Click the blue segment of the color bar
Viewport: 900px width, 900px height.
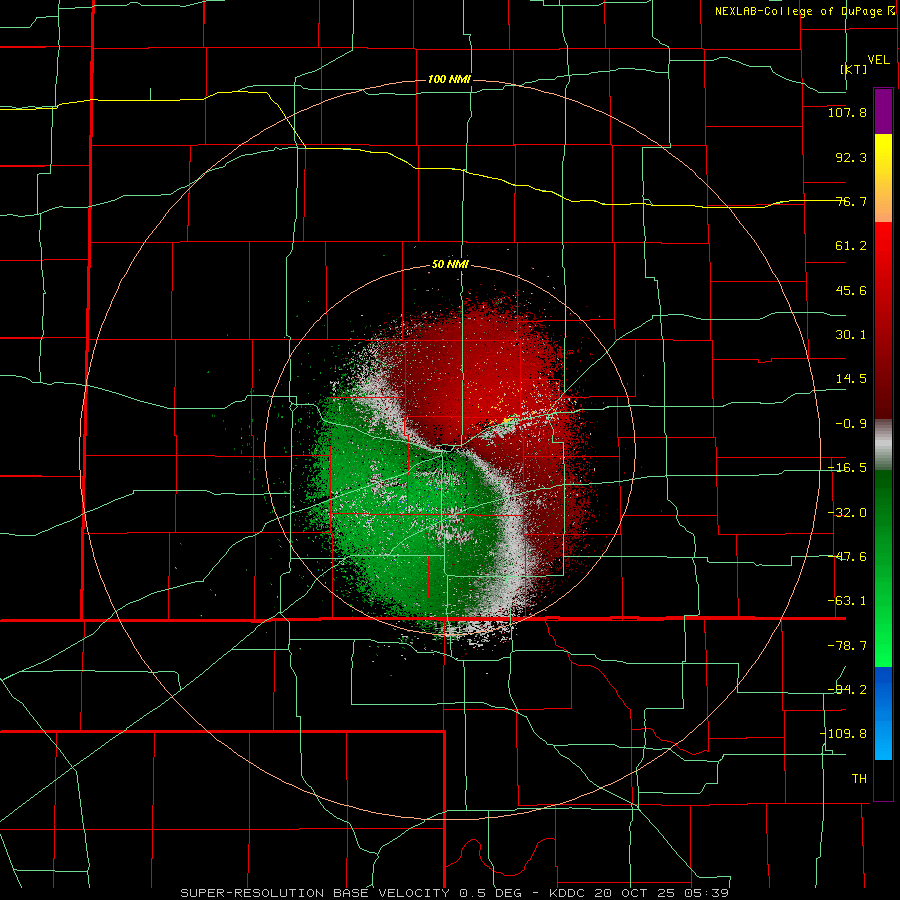tap(883, 713)
